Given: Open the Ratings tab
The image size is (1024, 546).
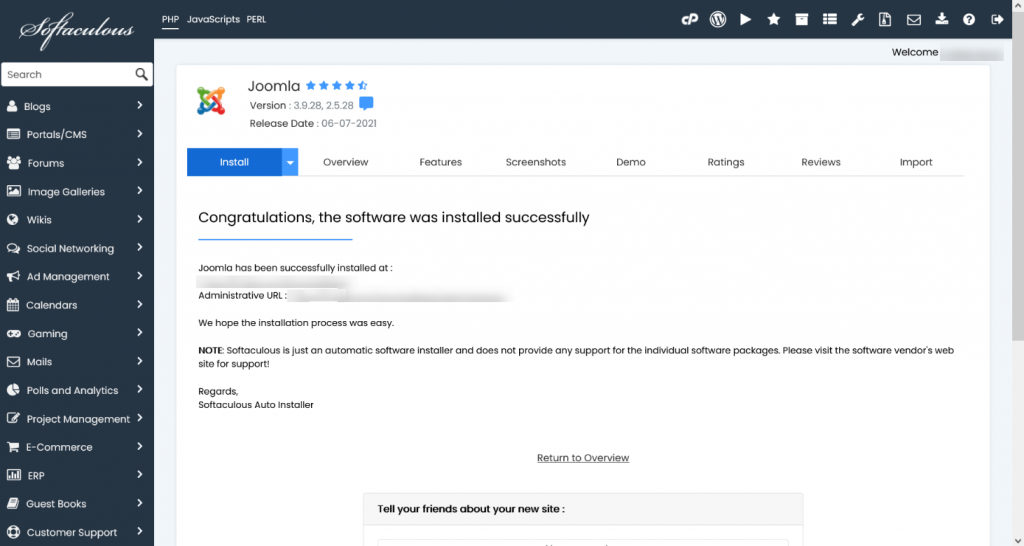Looking at the screenshot, I should (726, 162).
